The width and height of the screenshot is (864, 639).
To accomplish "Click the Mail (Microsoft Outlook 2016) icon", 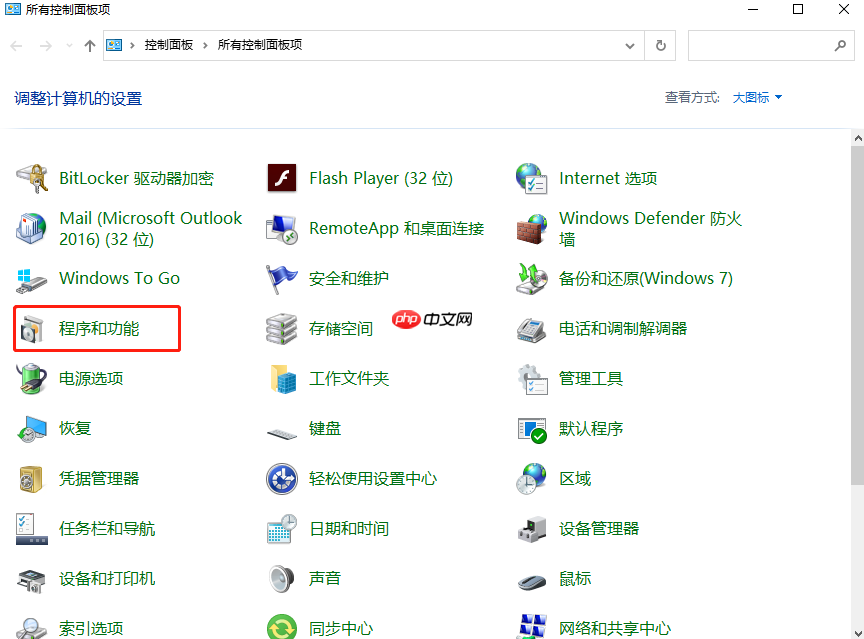I will [x=32, y=228].
